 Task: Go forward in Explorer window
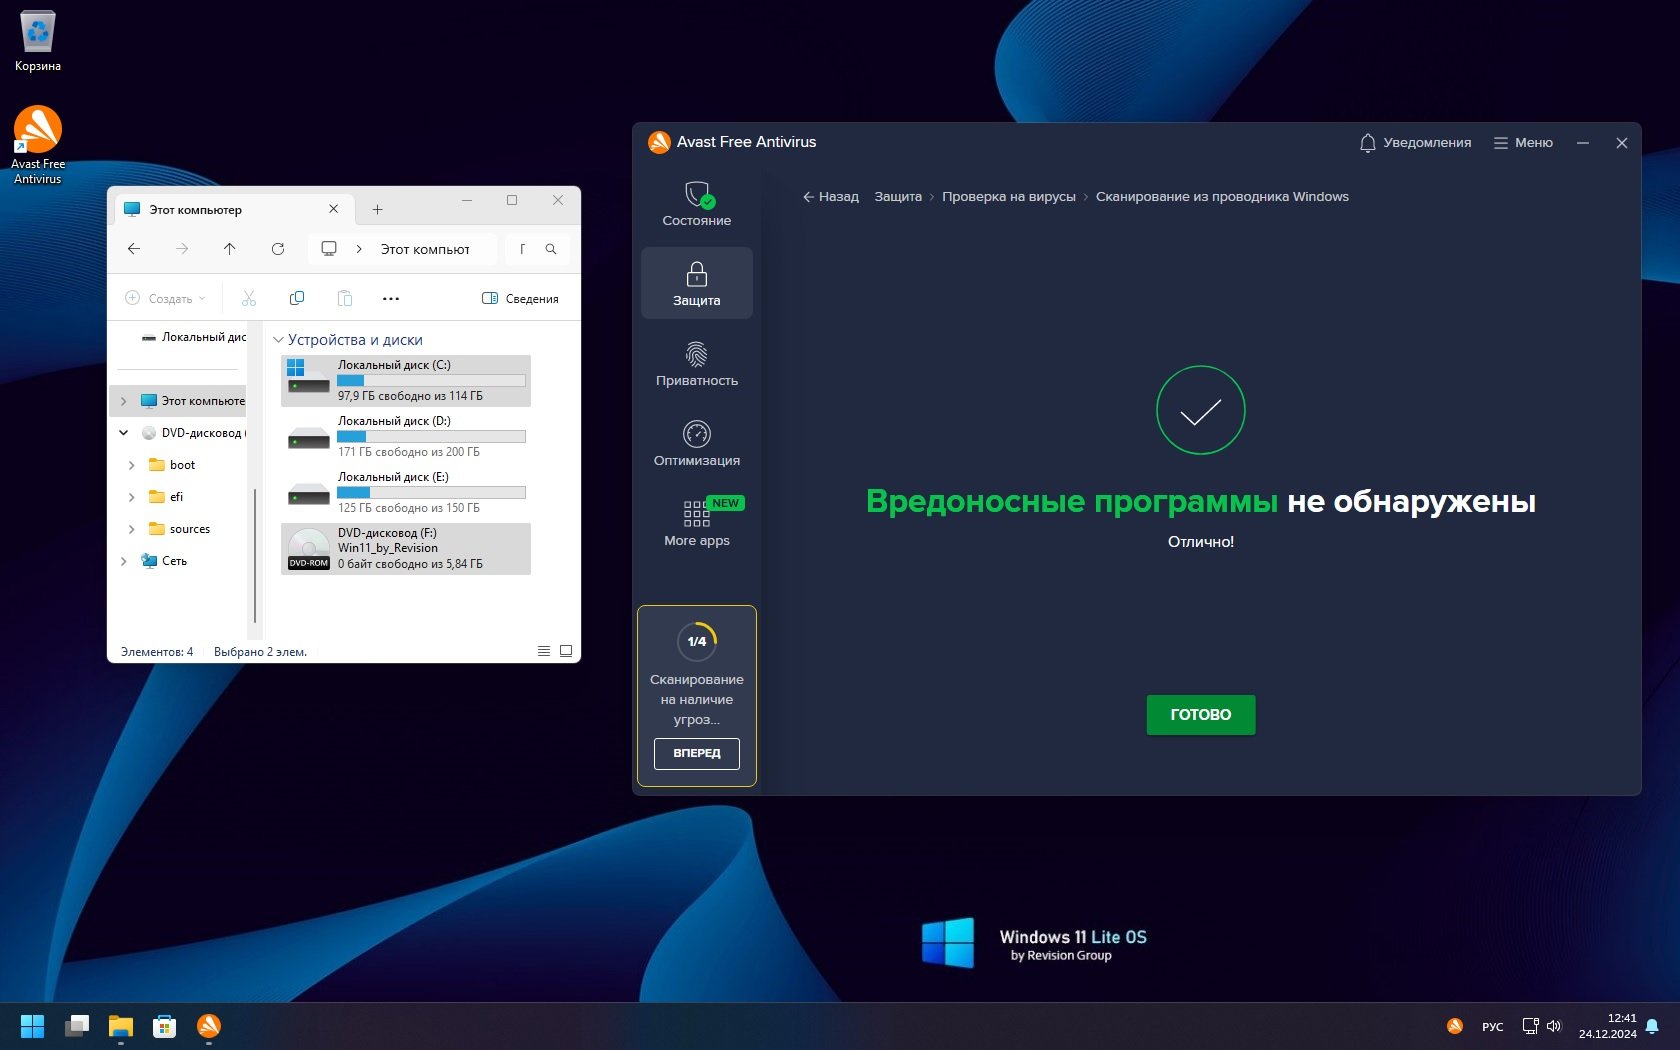182,249
